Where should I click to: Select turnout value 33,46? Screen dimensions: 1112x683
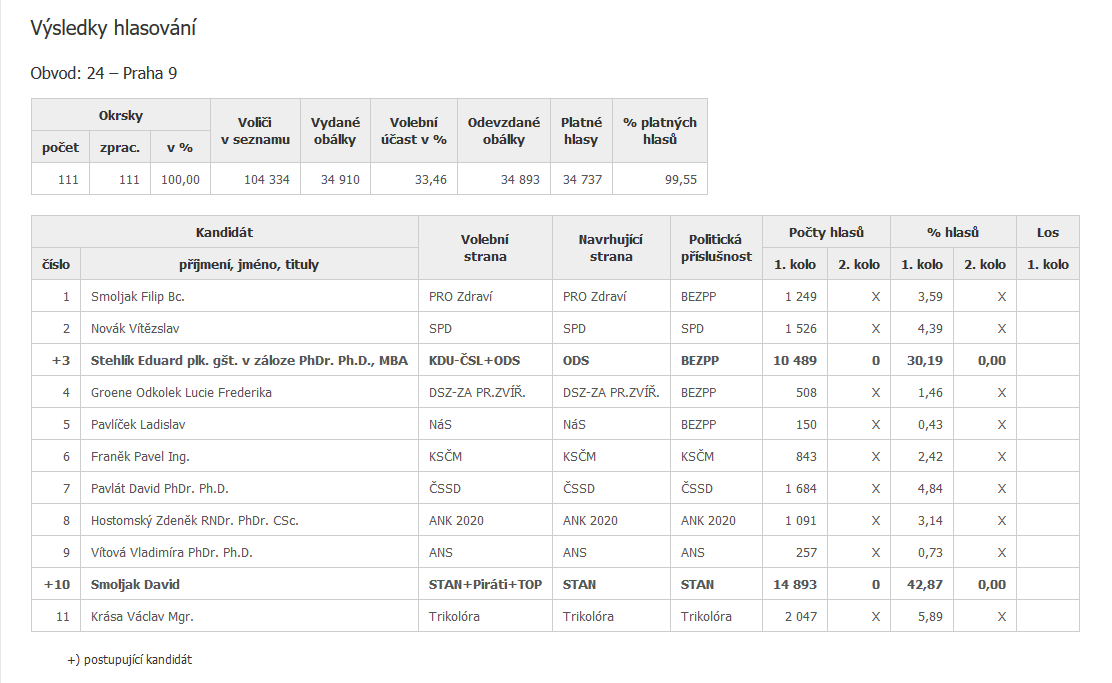pyautogui.click(x=430, y=179)
